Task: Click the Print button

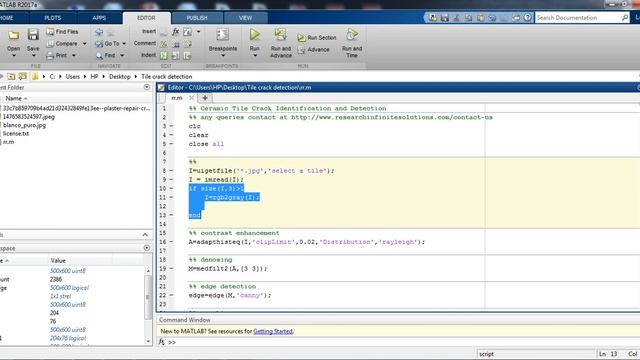Action: [57, 55]
